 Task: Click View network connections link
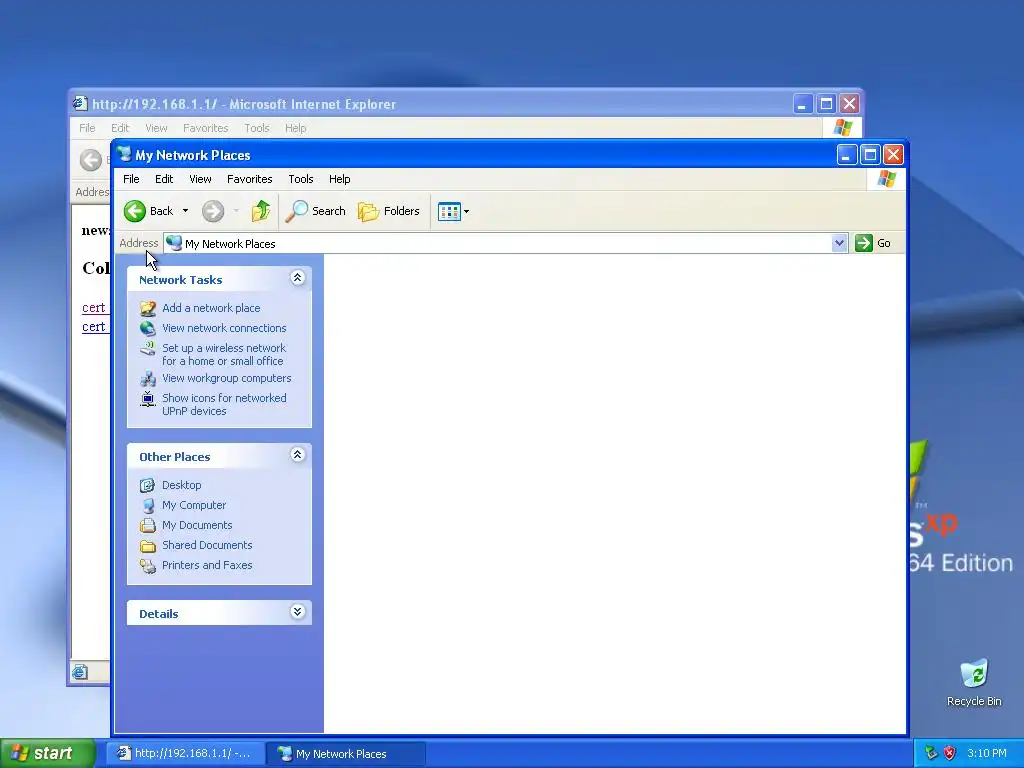[x=224, y=328]
